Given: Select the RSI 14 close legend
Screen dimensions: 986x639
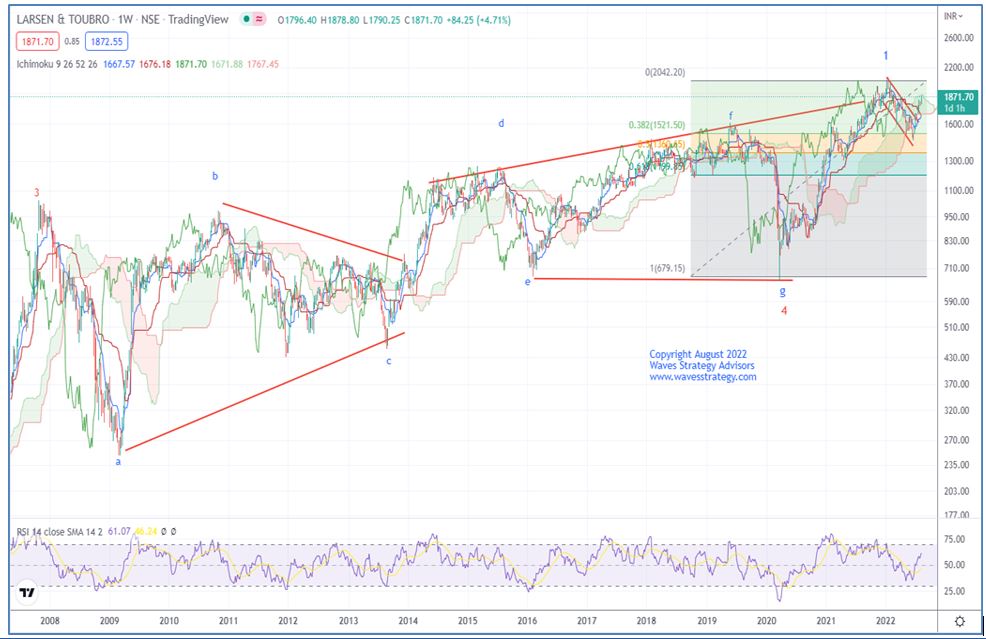Looking at the screenshot, I should 59,531.
